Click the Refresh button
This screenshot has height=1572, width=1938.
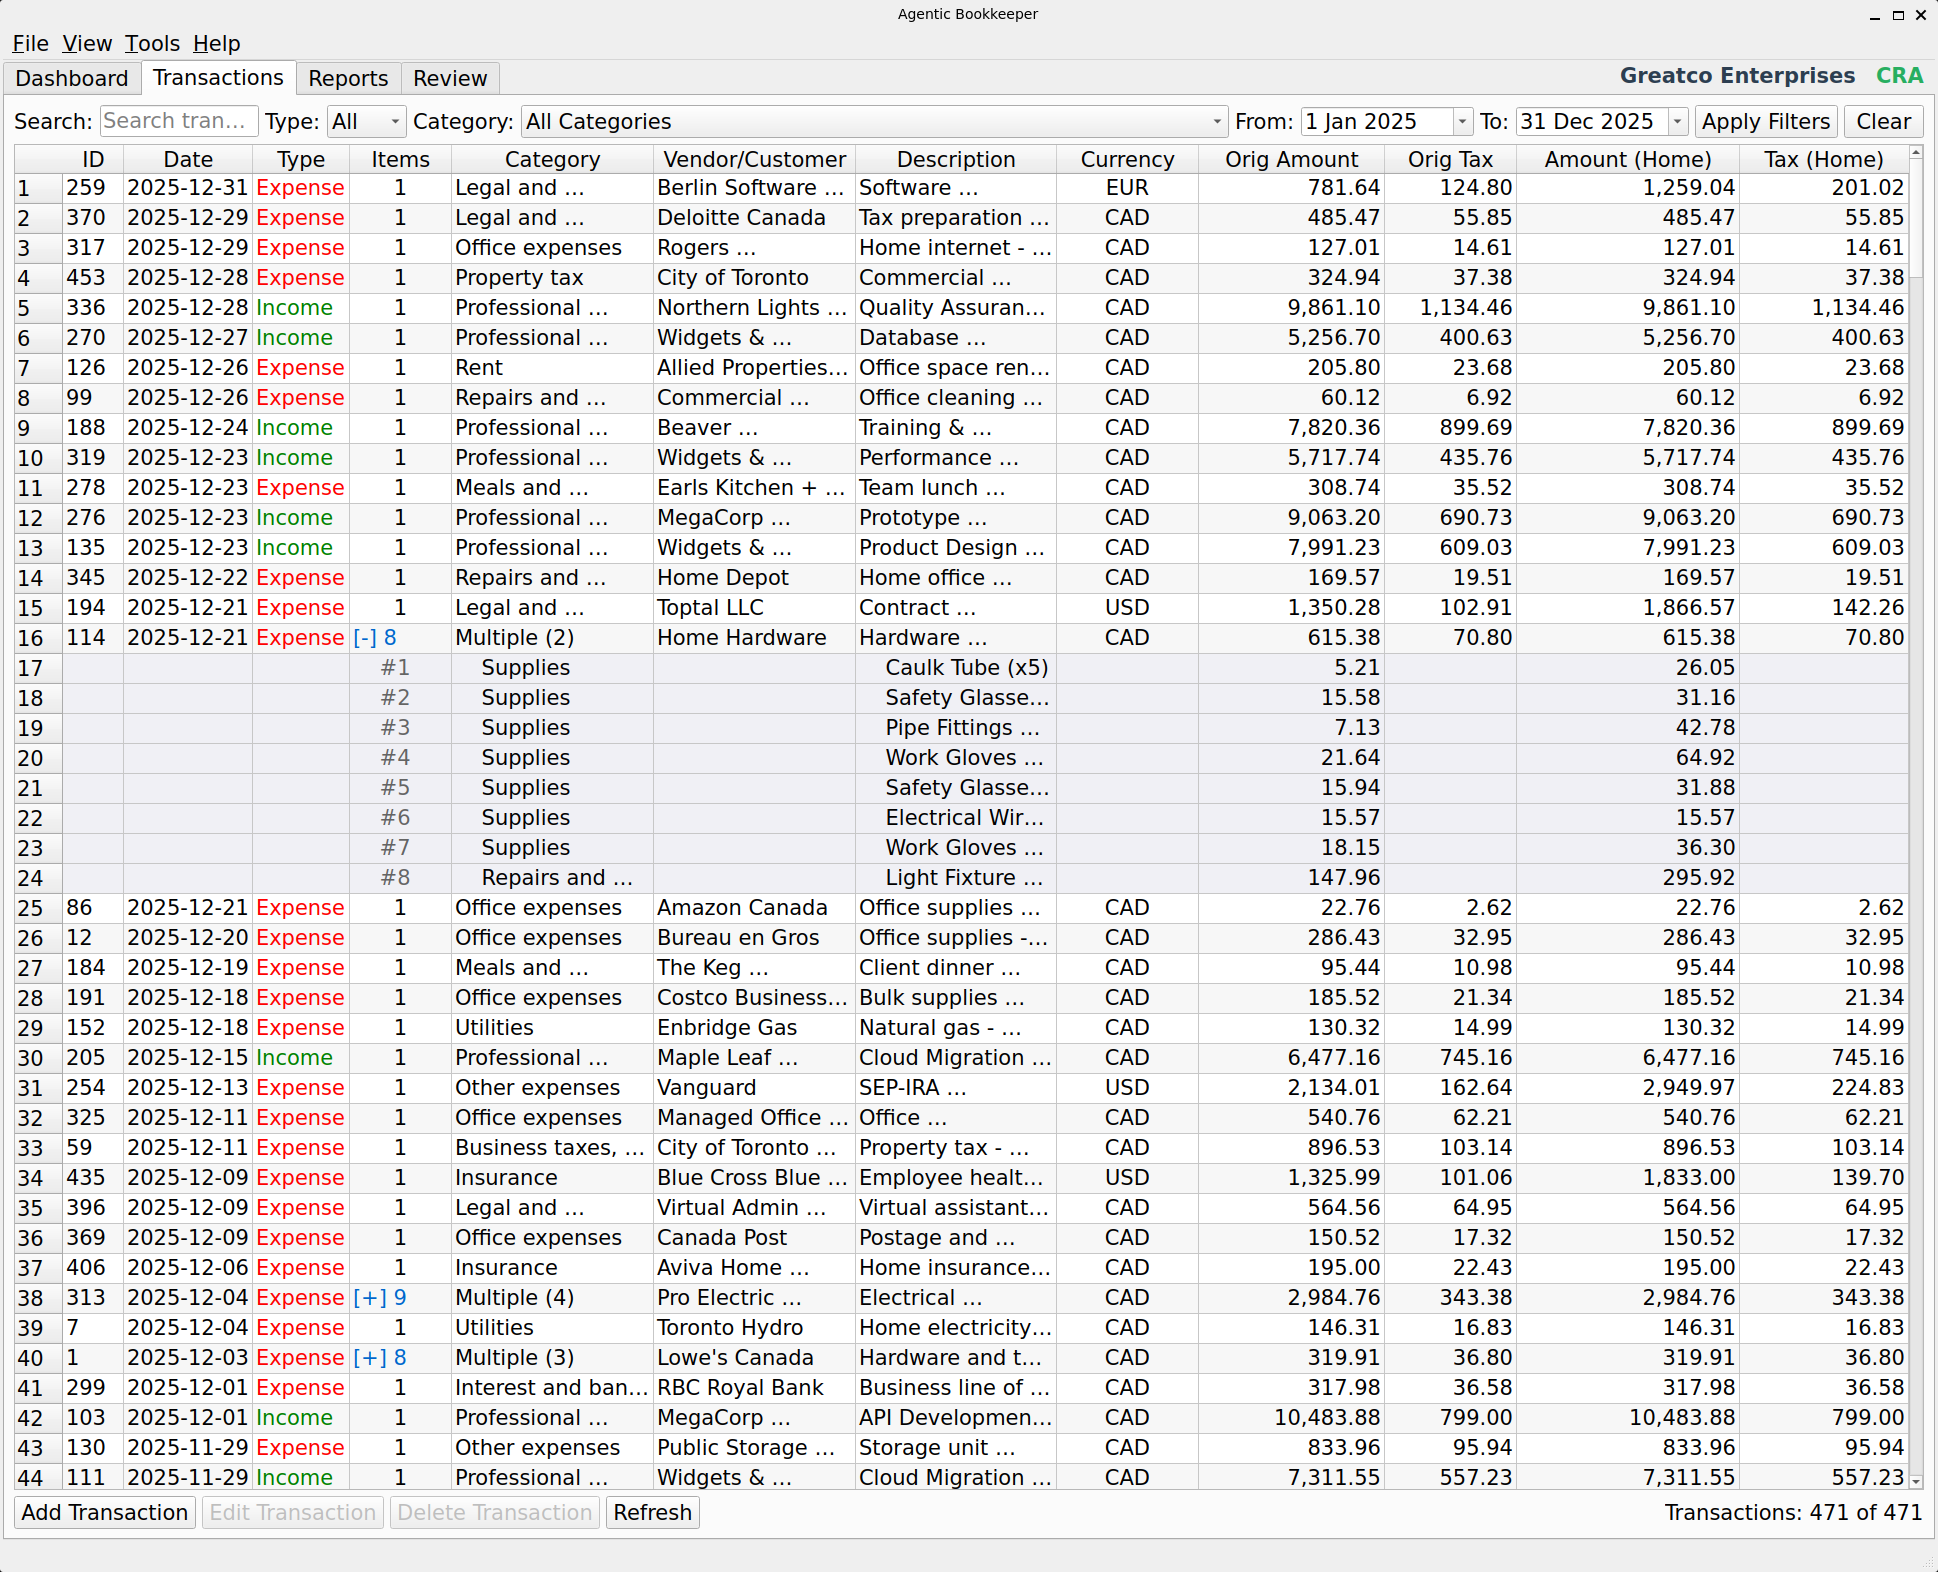pyautogui.click(x=652, y=1512)
